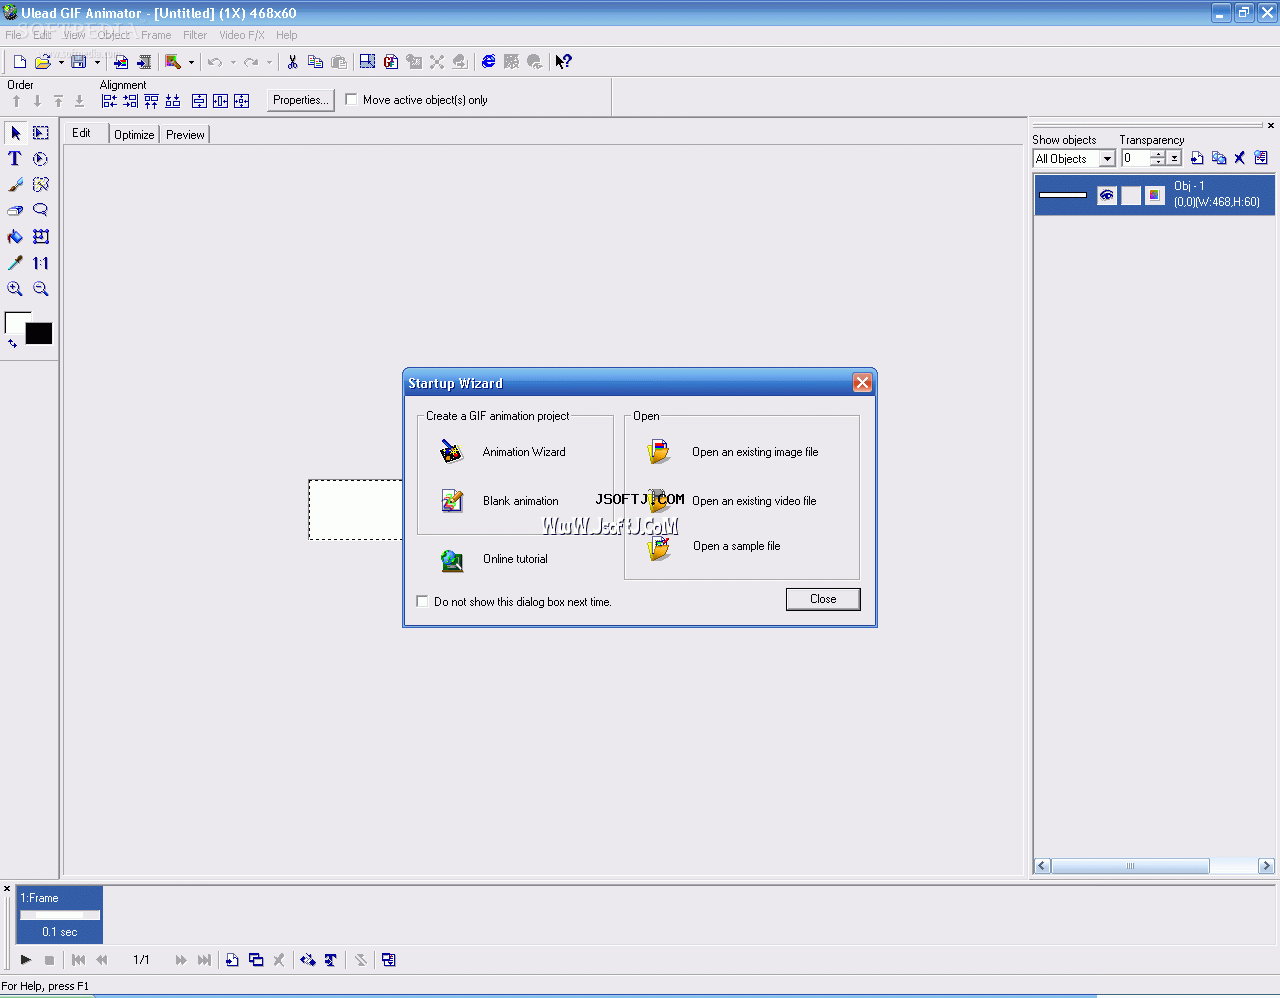Select the Eraser tool
Image resolution: width=1280 pixels, height=998 pixels.
(x=15, y=211)
